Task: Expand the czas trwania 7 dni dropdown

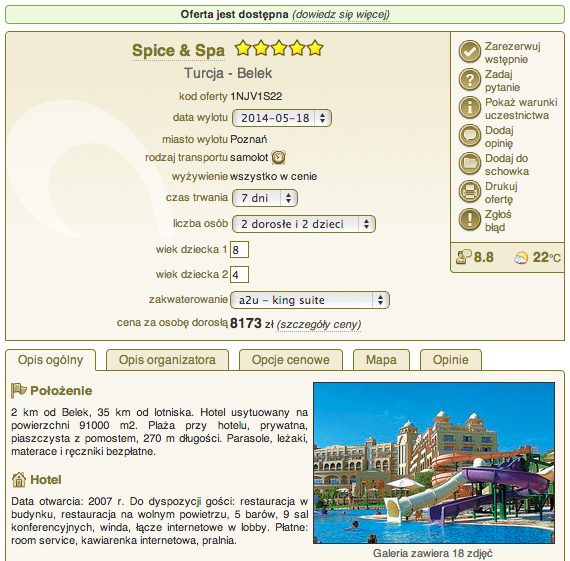Action: [265, 198]
